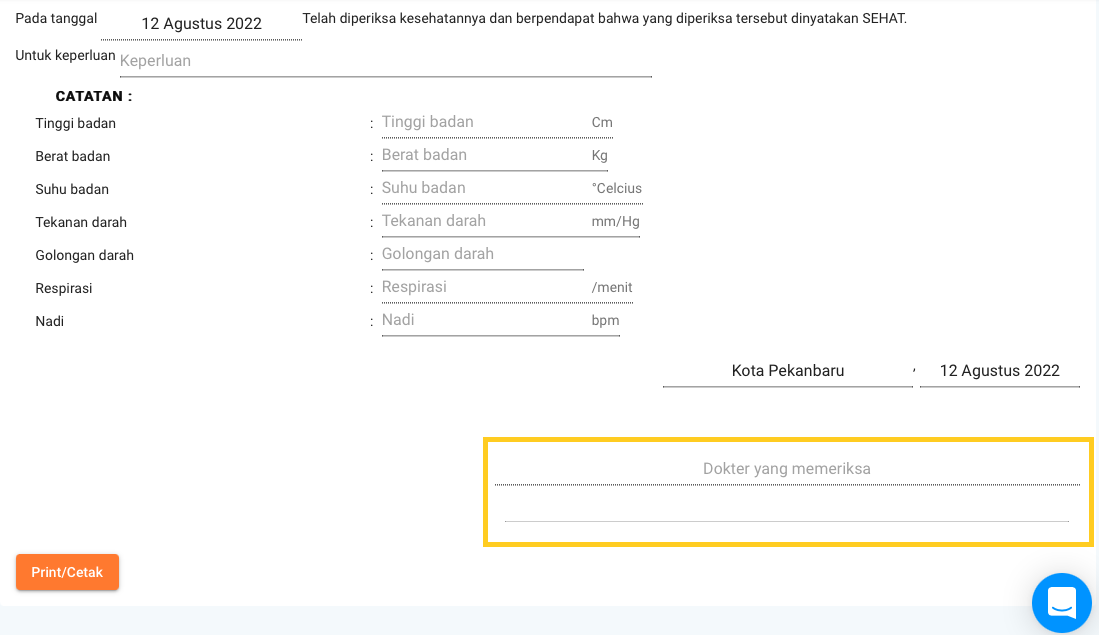Edit the Kota Pekanbaru city field

click(x=788, y=371)
